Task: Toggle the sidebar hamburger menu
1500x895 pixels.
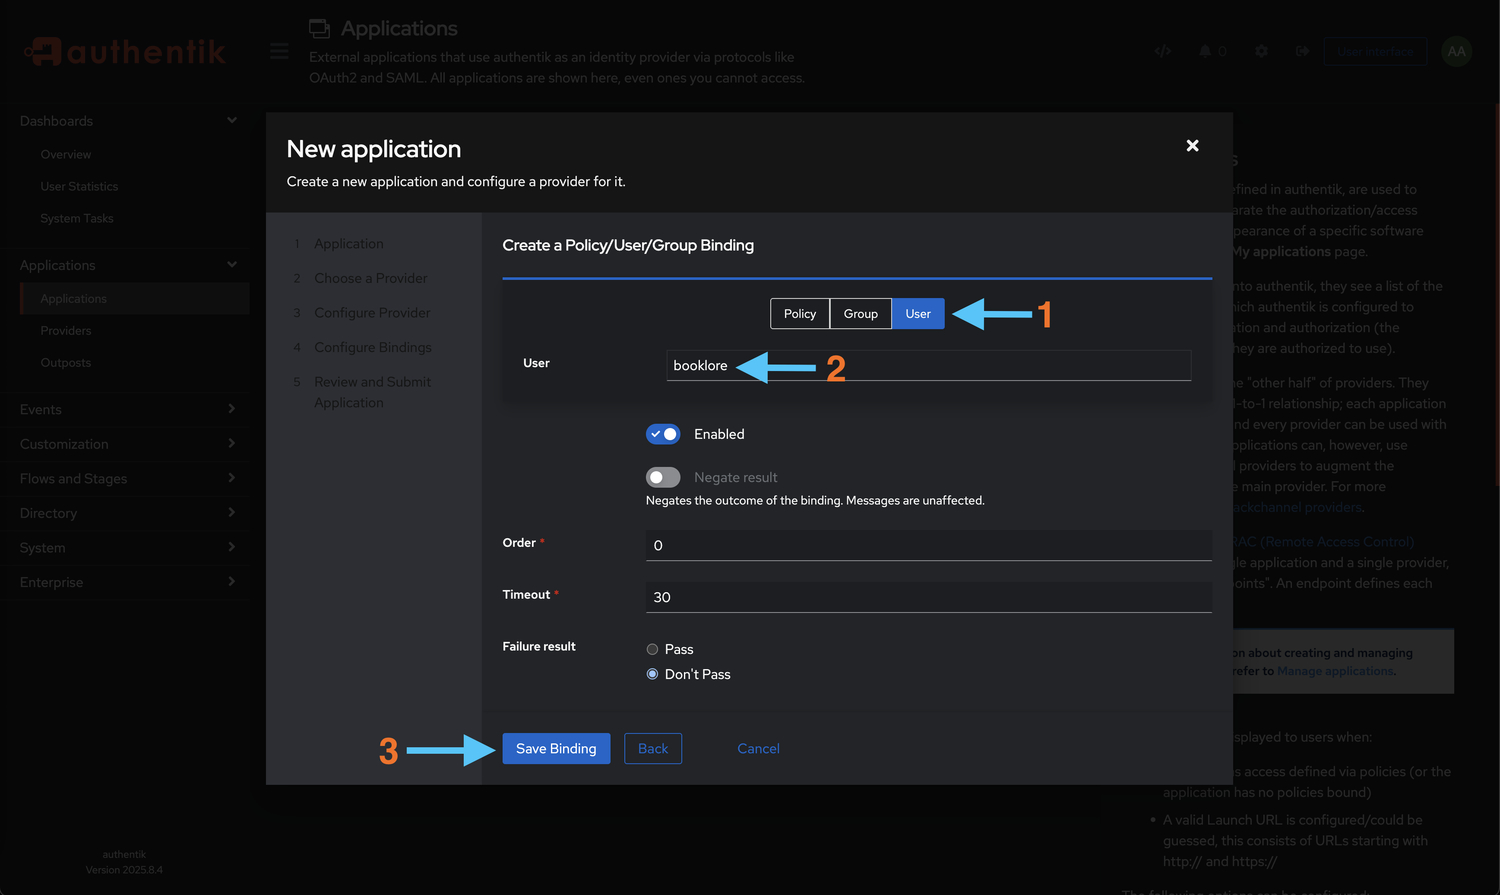Action: tap(278, 50)
